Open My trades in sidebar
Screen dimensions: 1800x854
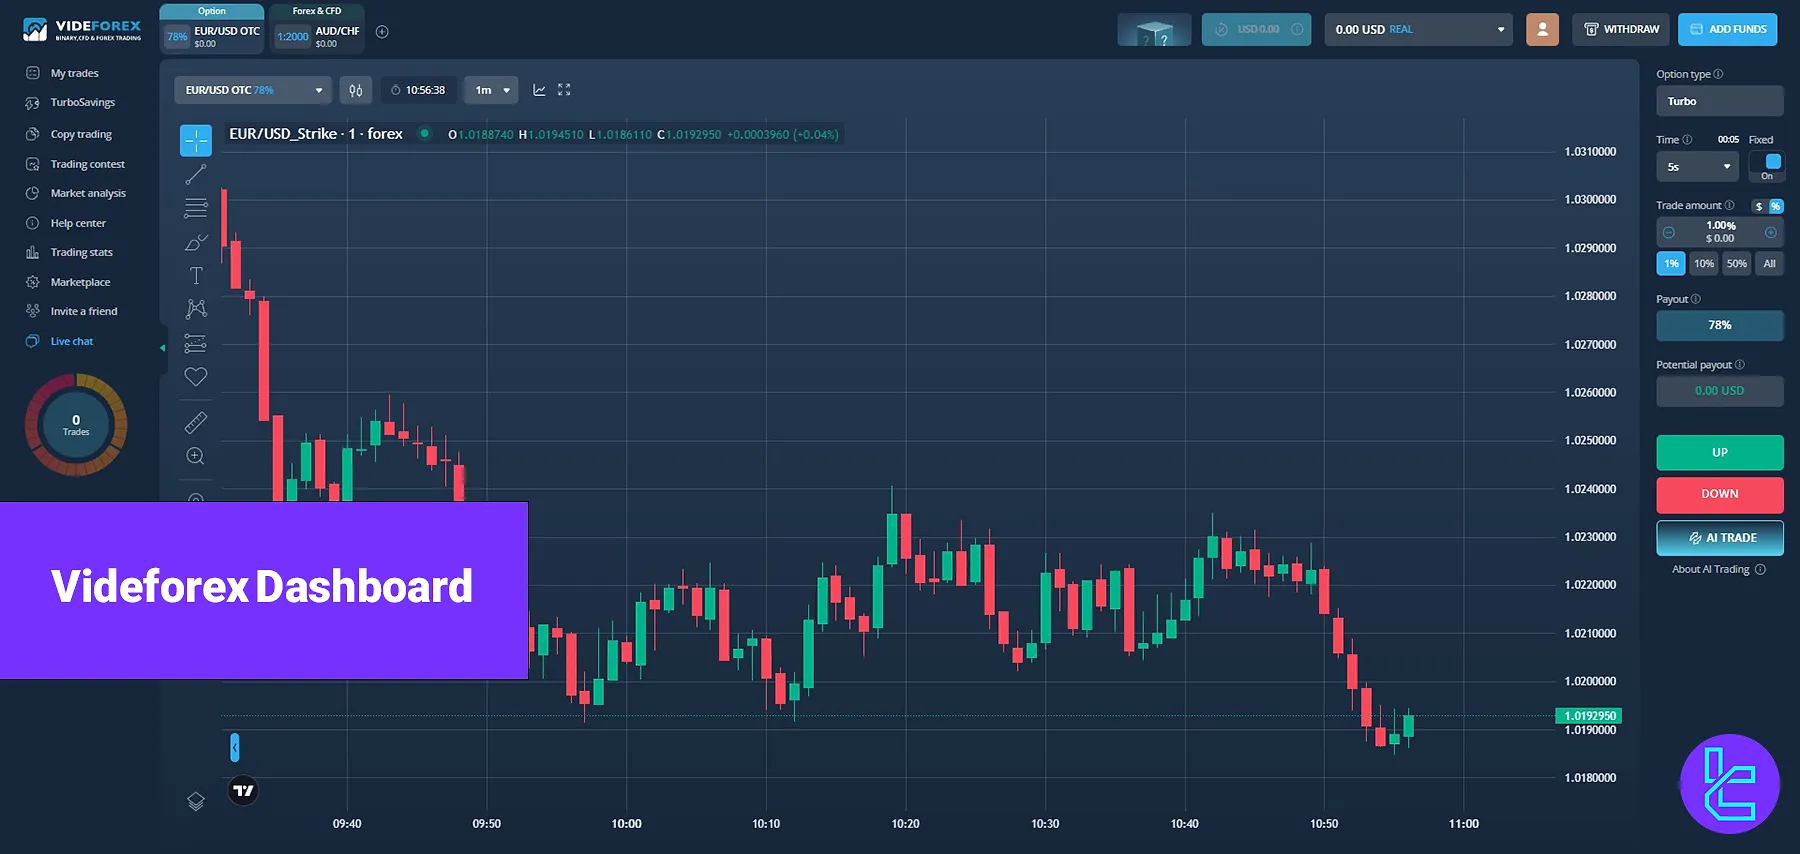75,73
